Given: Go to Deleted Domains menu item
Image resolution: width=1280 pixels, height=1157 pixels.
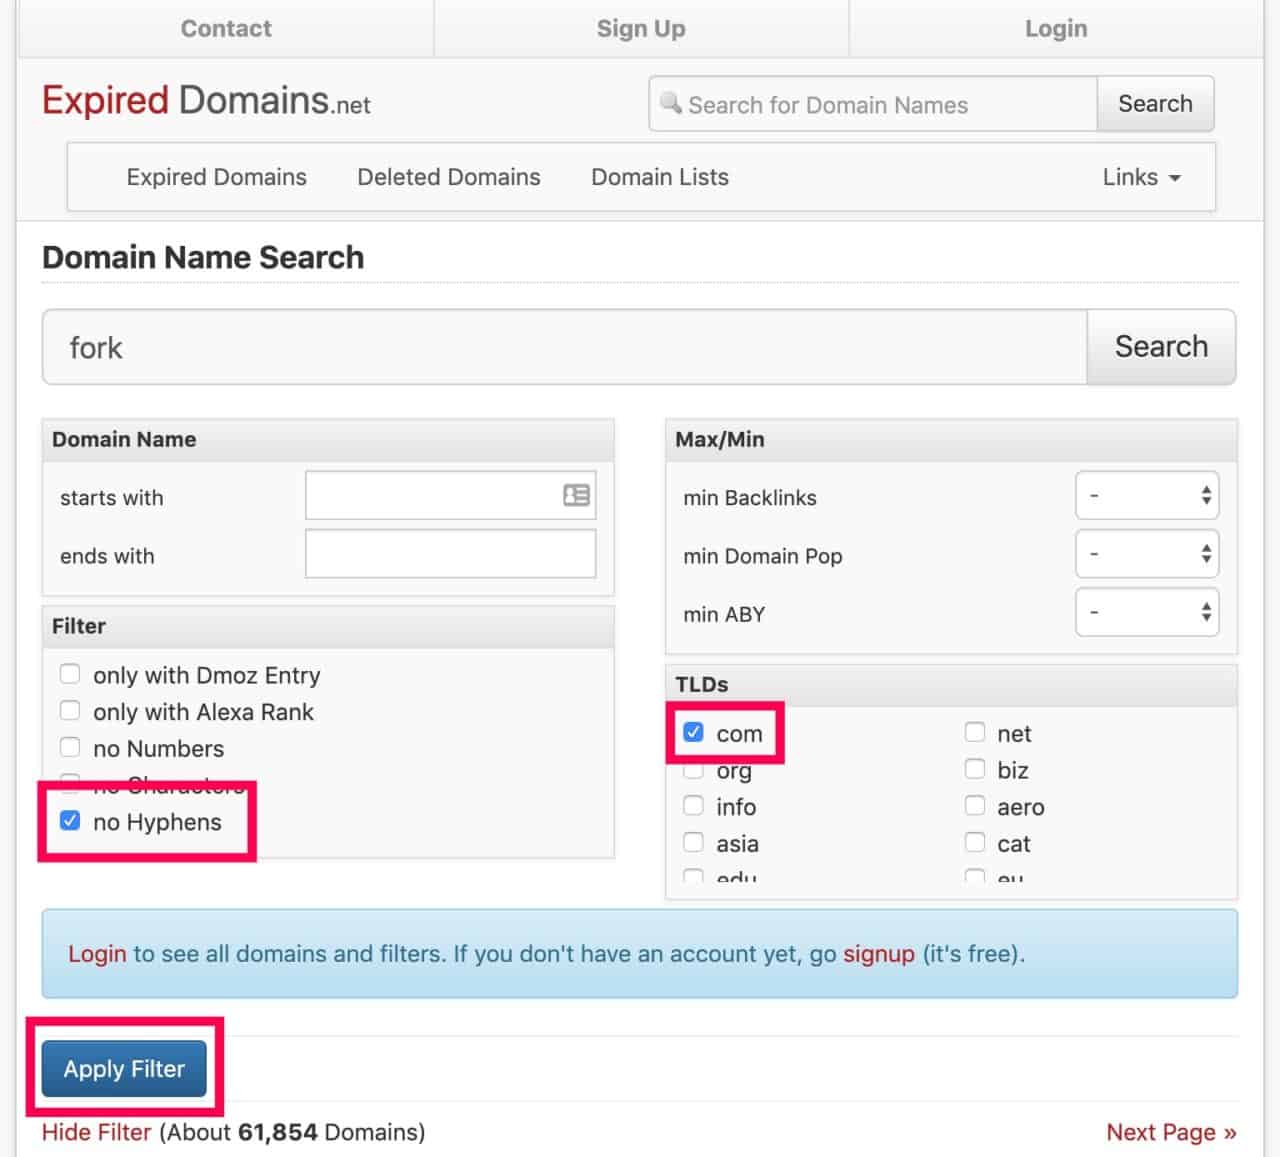Looking at the screenshot, I should coord(449,177).
